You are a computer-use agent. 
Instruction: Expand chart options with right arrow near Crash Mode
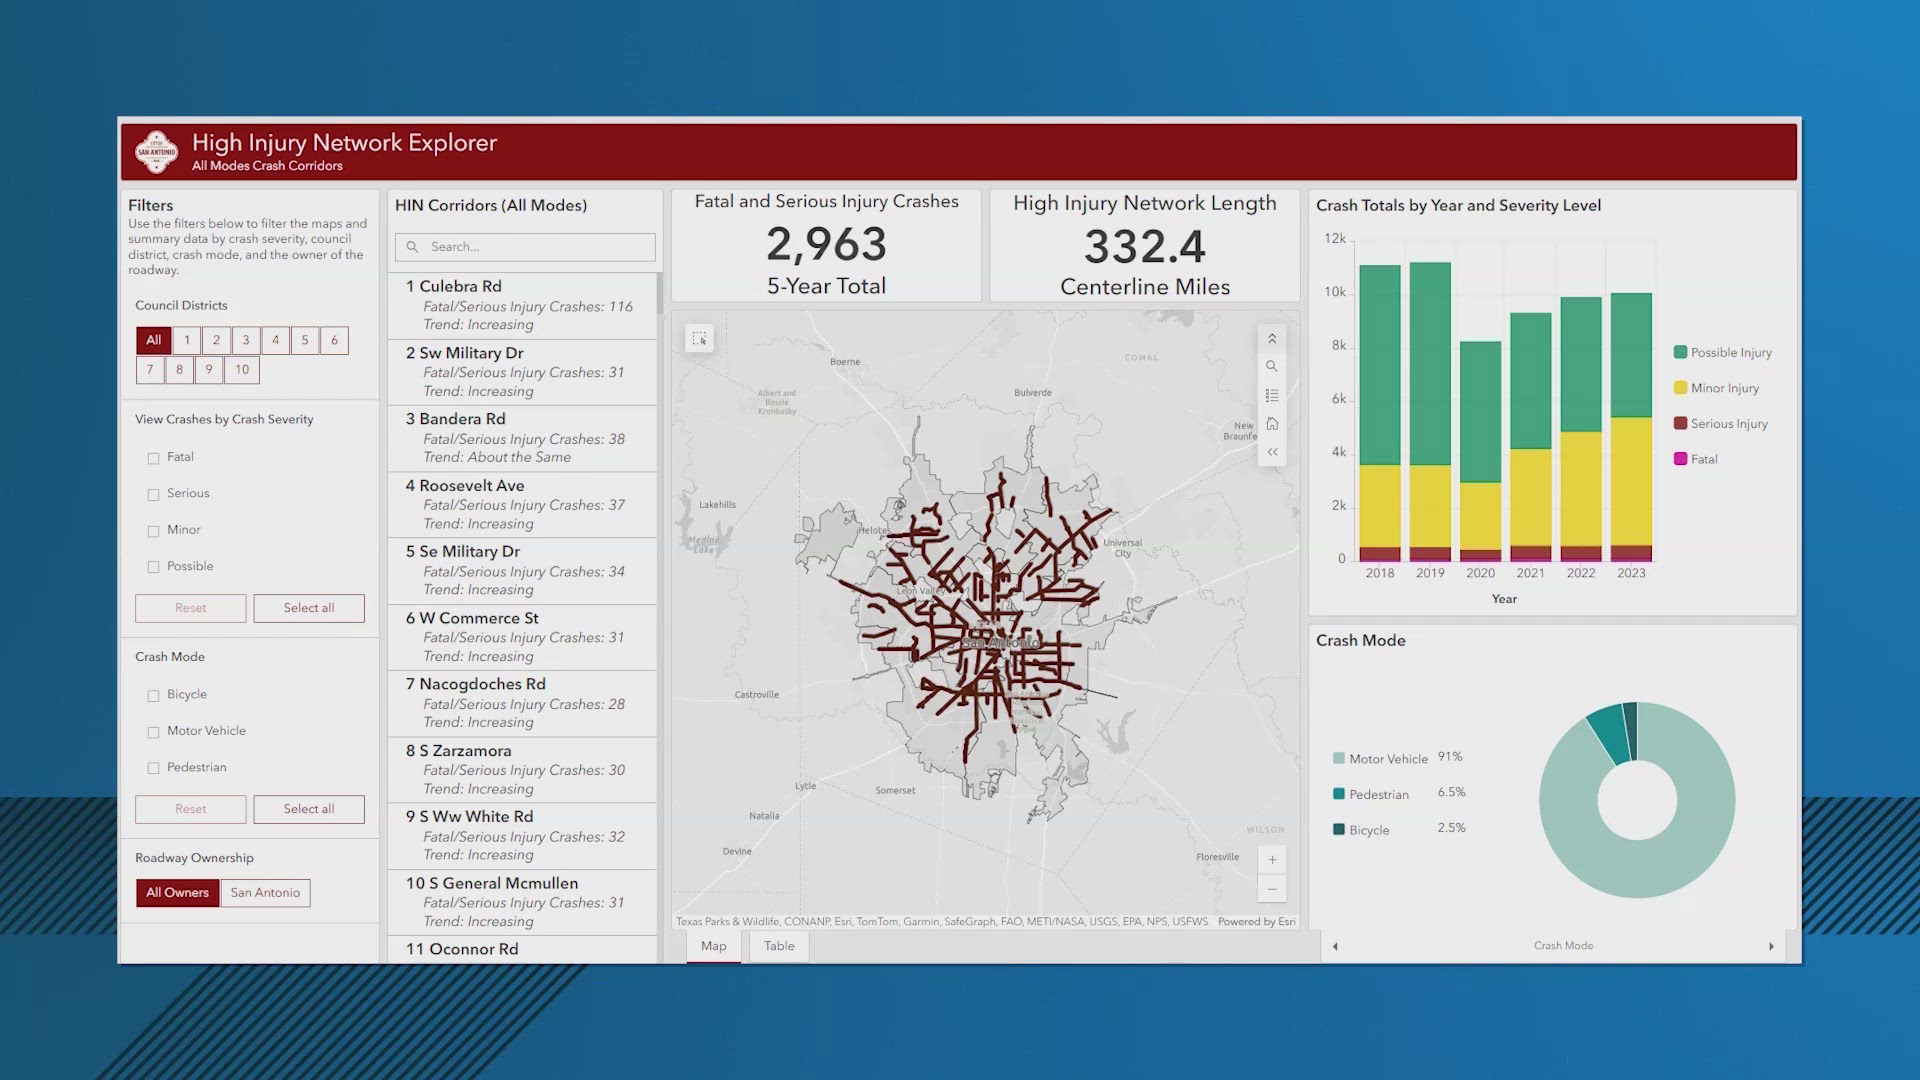1772,945
